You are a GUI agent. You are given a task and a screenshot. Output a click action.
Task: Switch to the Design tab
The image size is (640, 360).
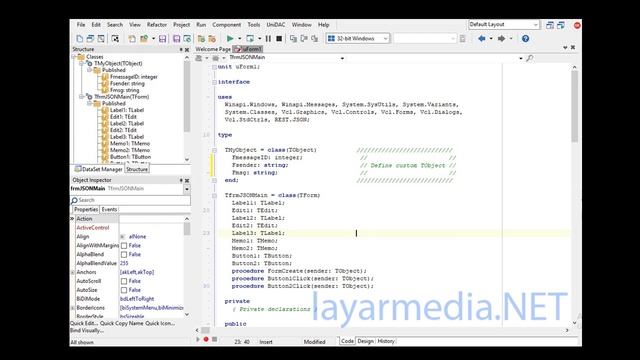point(365,341)
